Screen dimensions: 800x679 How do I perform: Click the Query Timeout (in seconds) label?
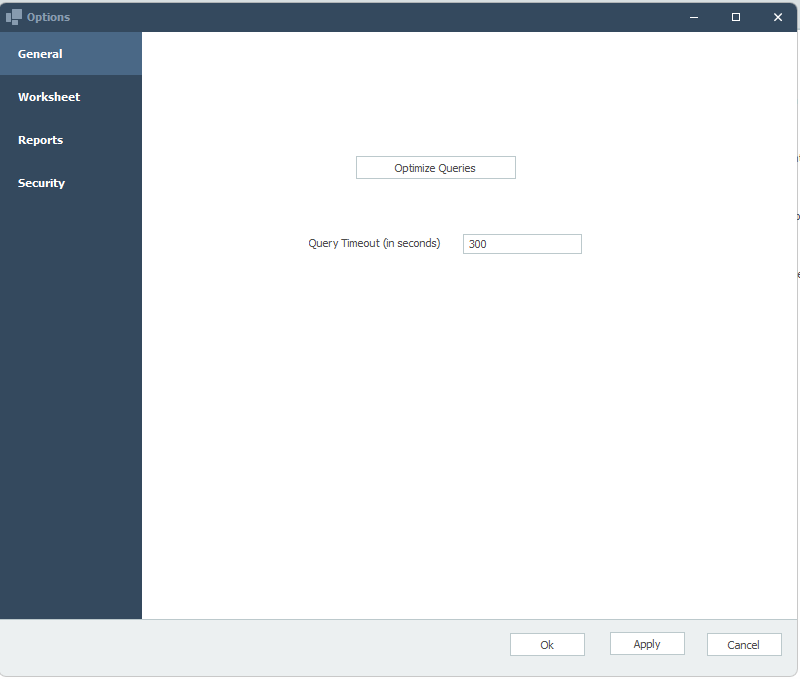[x=374, y=243]
